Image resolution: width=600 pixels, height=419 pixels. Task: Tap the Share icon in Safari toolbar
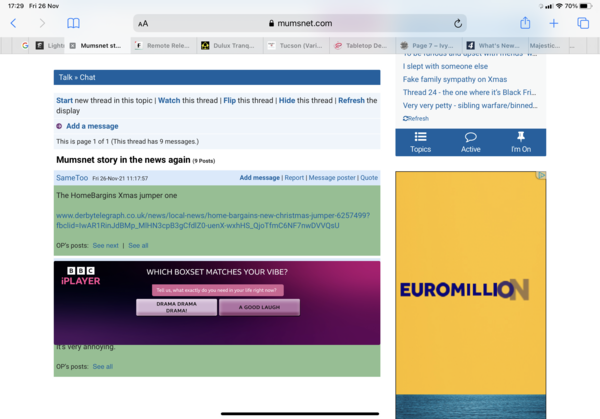[x=525, y=23]
